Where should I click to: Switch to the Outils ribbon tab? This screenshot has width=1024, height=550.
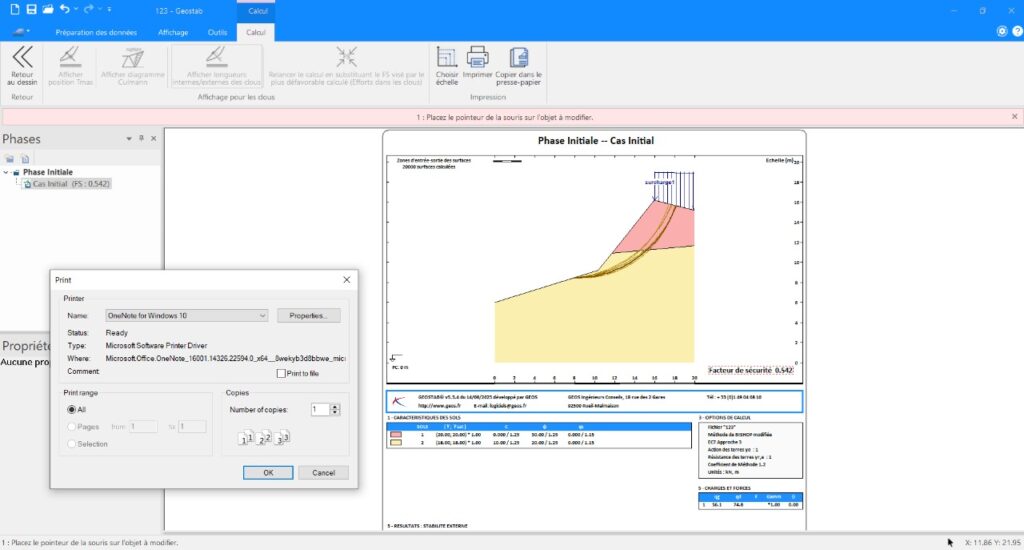click(217, 32)
